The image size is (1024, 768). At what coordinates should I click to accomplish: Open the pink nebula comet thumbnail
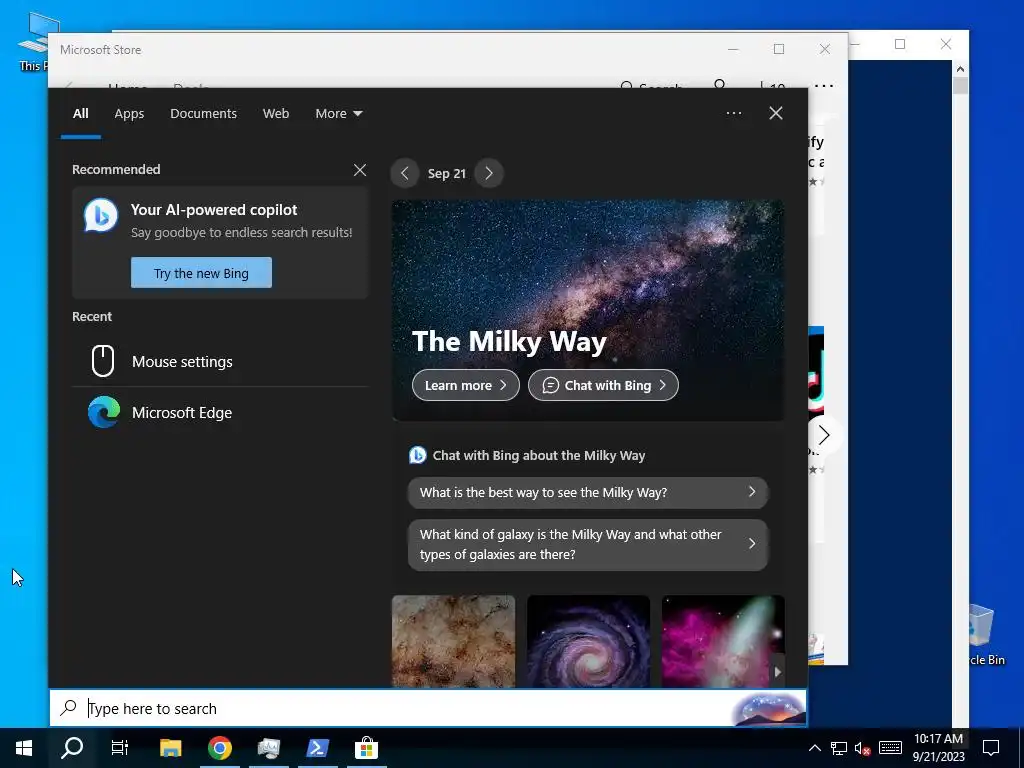click(x=723, y=641)
